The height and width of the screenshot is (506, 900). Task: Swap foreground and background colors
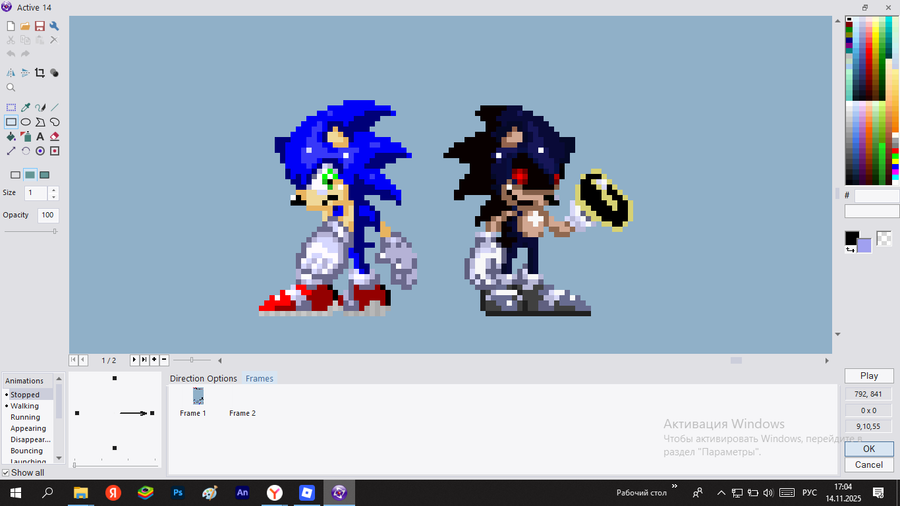[850, 250]
